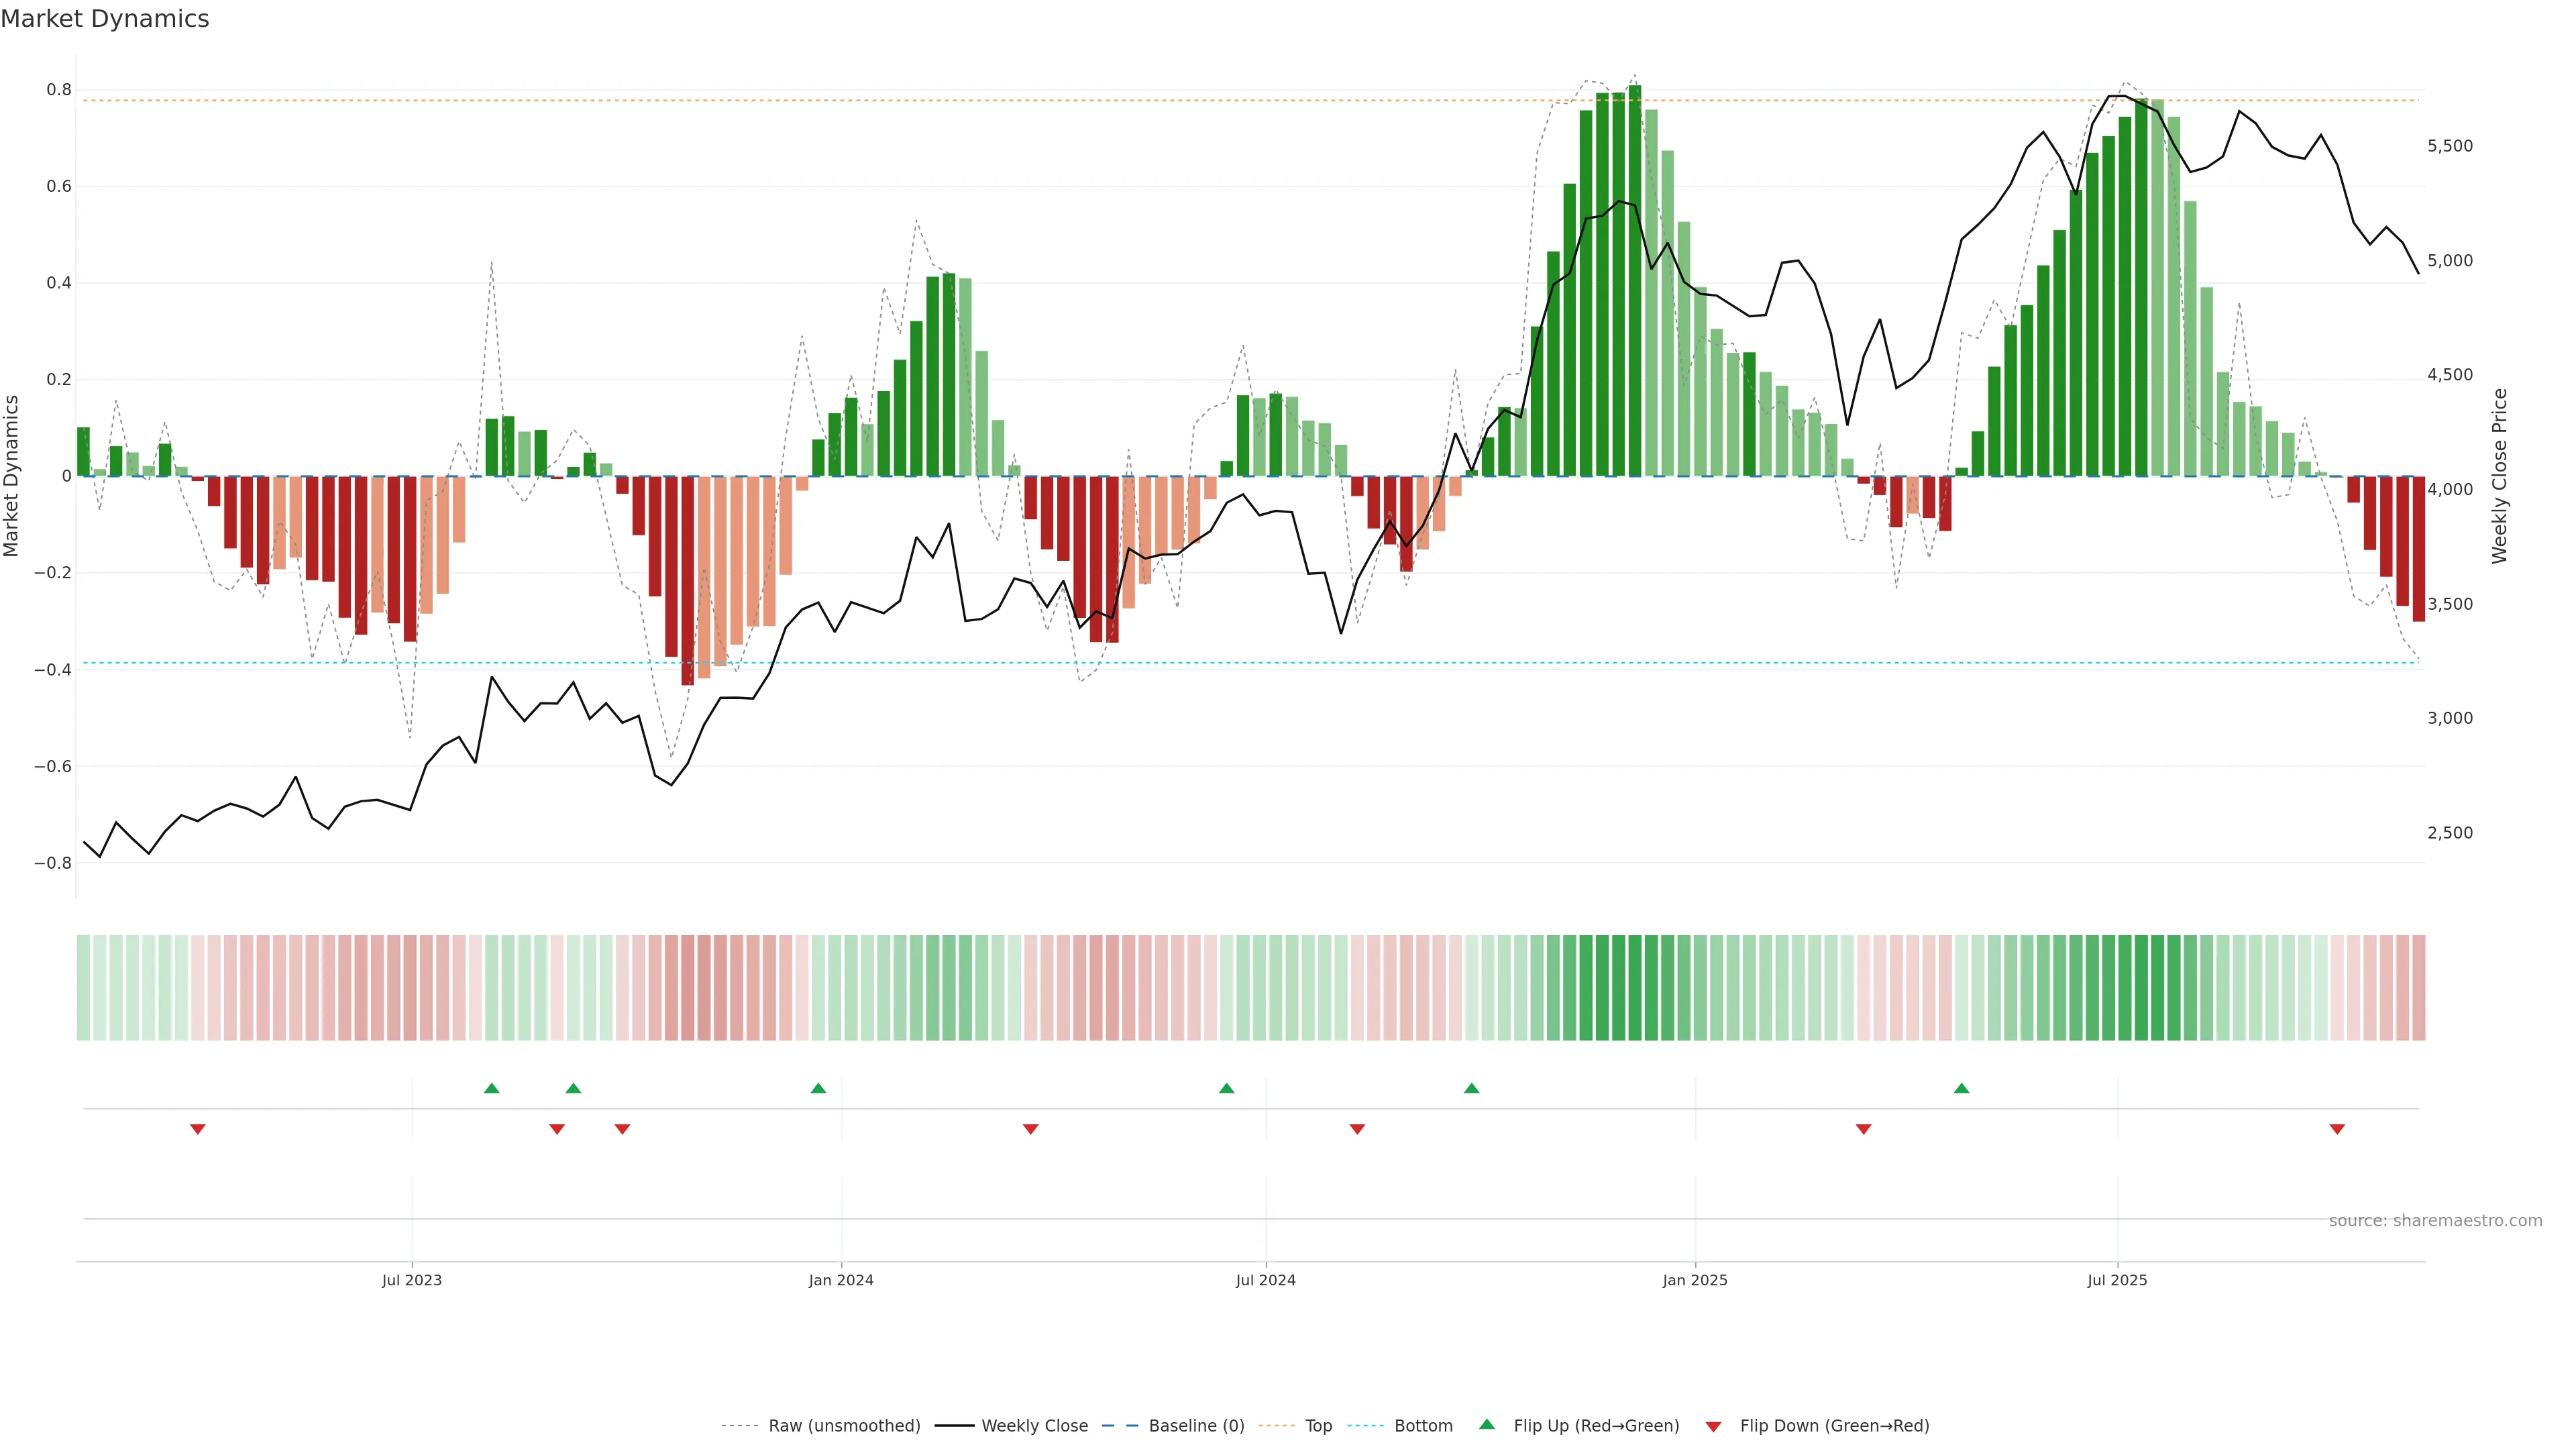Click the Weekly Close Price axis title
This screenshot has width=2576, height=1449.
pyautogui.click(x=2499, y=476)
